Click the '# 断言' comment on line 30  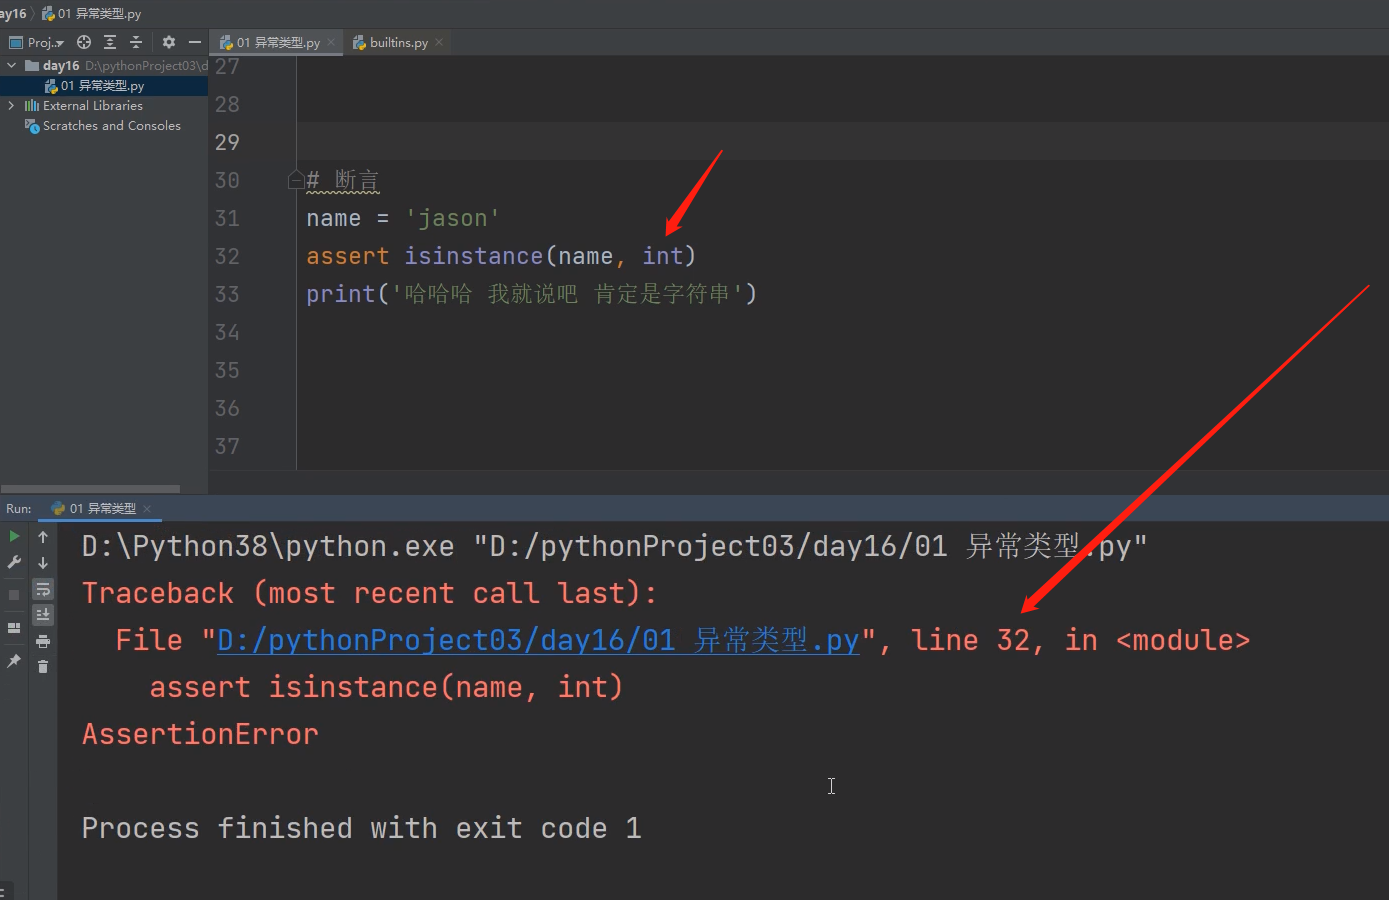pyautogui.click(x=343, y=180)
